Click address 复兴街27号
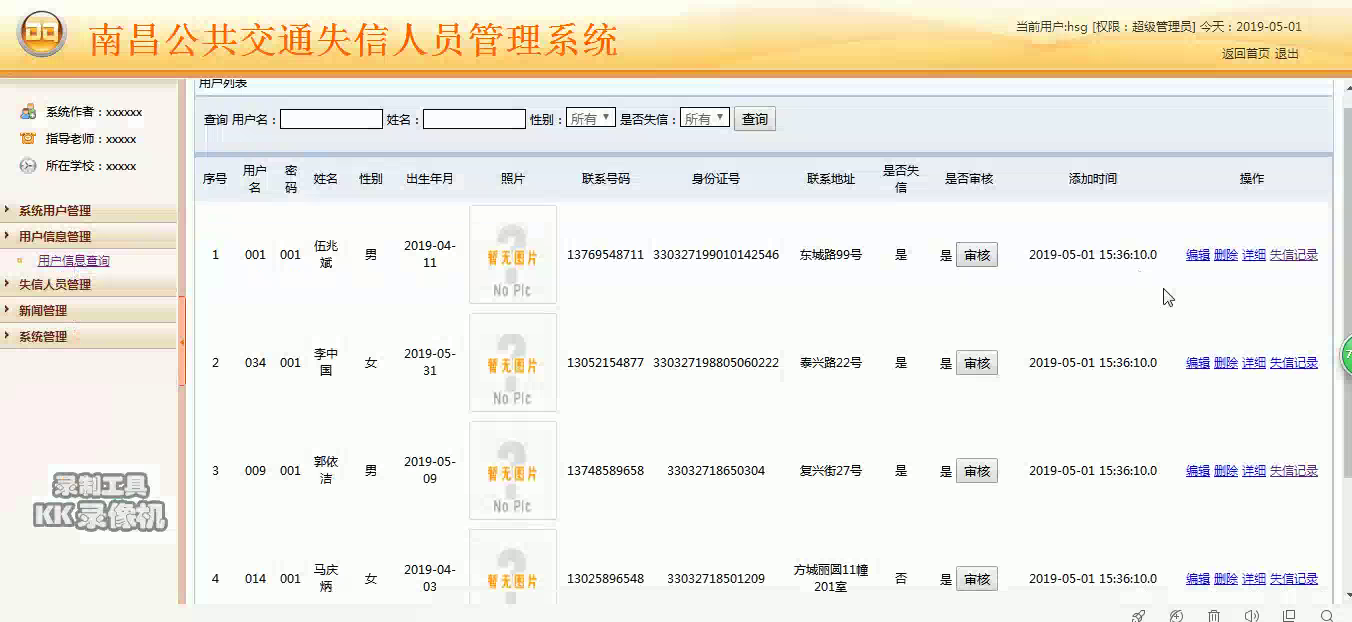 [x=831, y=471]
